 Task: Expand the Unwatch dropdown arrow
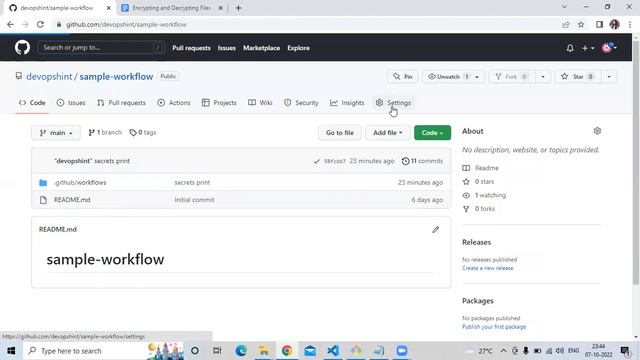(477, 77)
